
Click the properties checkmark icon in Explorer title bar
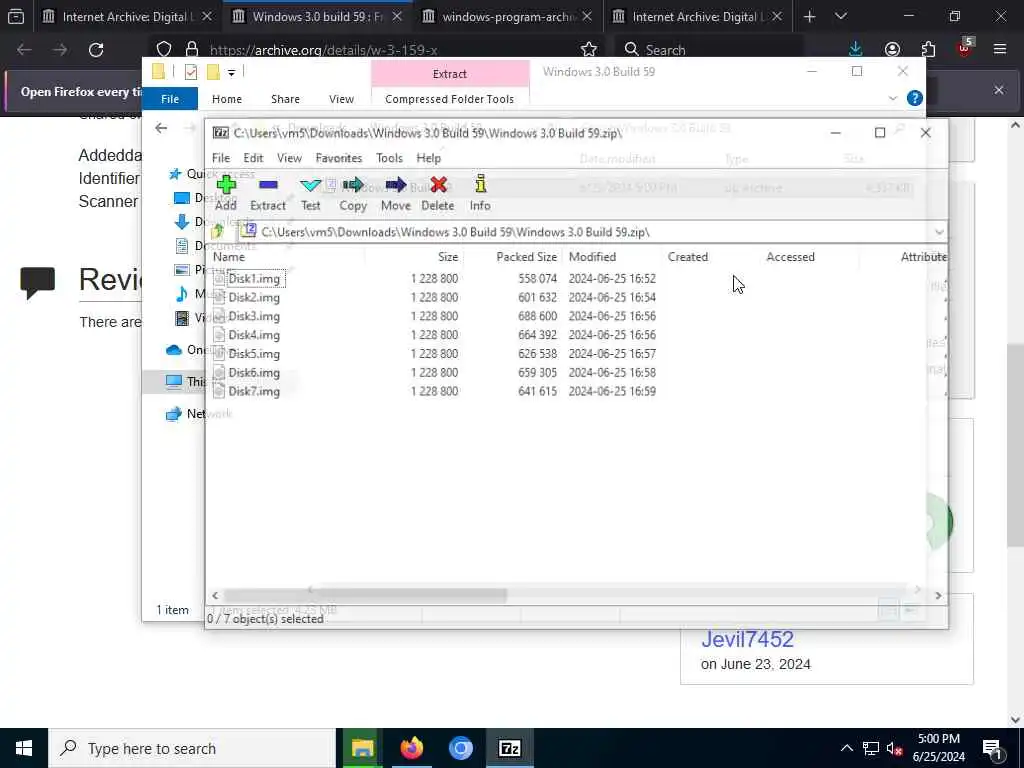point(191,72)
